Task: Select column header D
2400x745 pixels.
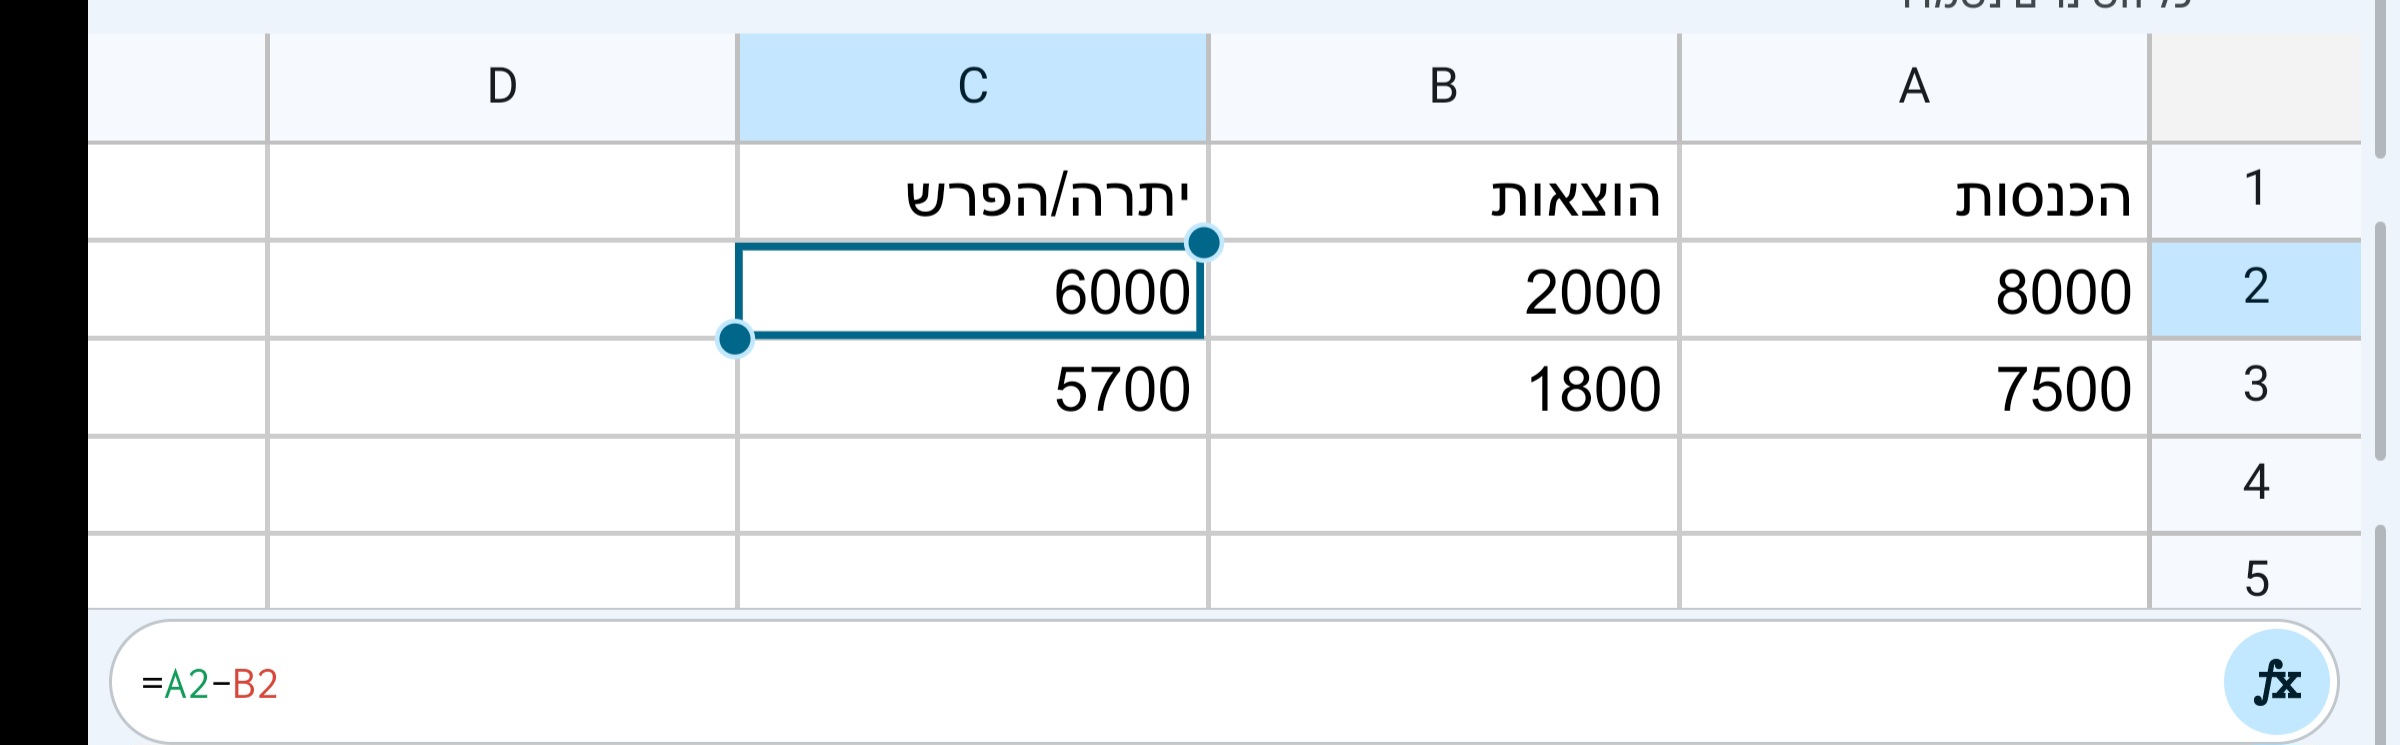Action: point(503,88)
